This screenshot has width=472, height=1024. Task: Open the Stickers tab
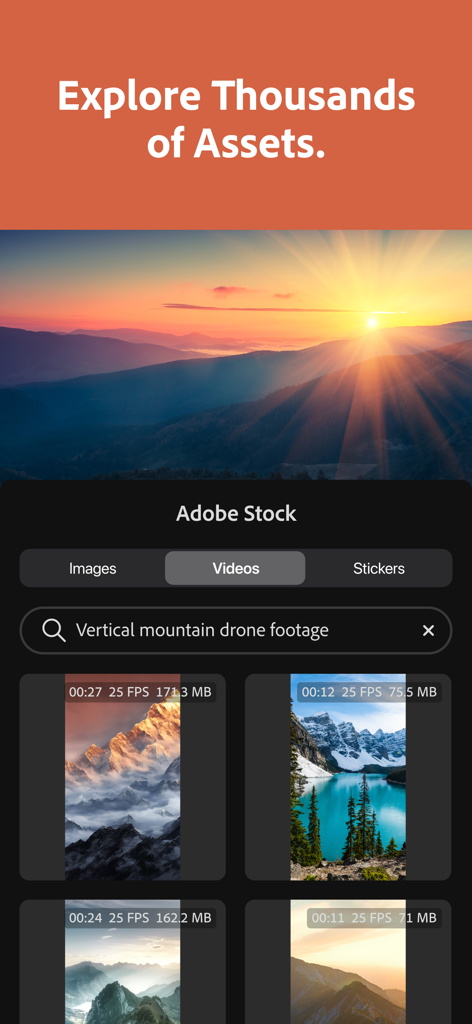tap(379, 568)
